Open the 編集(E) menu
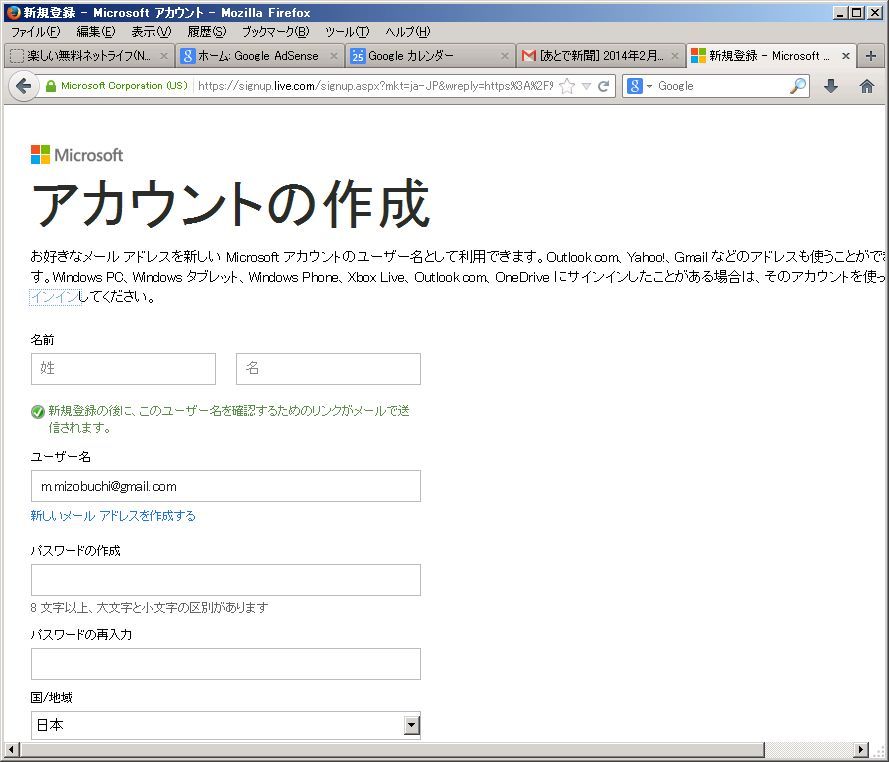Viewport: 889px width, 762px height. pyautogui.click(x=96, y=32)
